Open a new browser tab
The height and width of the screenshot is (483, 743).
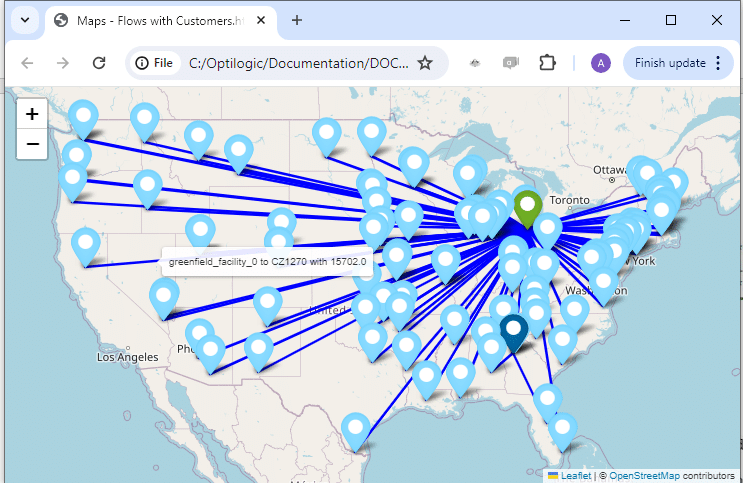click(297, 20)
